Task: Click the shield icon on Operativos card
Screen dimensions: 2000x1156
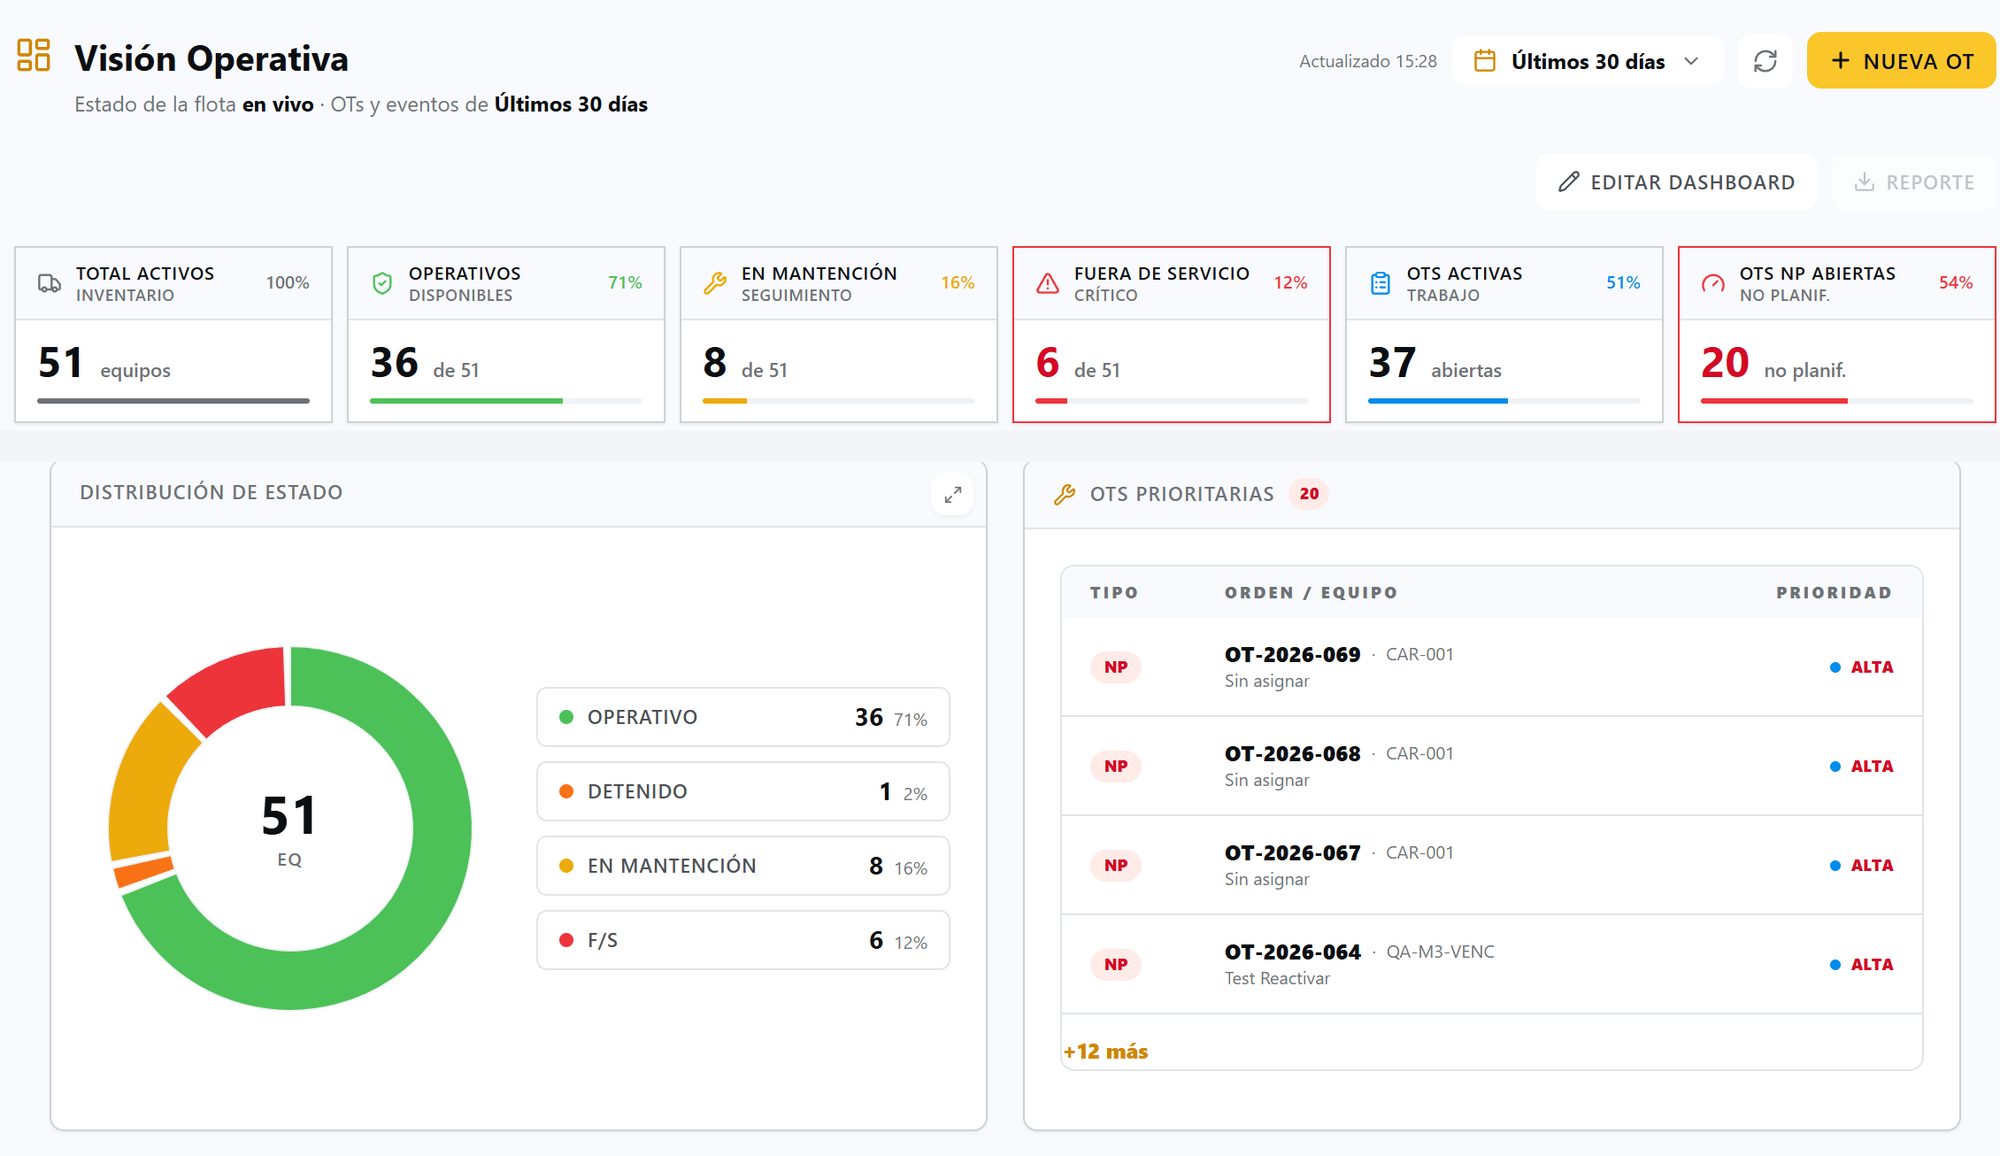Action: coord(382,283)
